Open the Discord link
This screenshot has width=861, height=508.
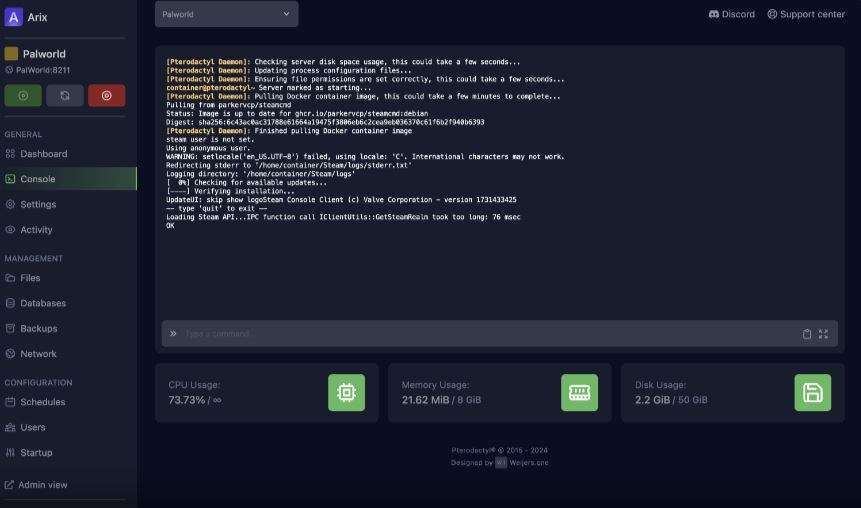click(731, 14)
